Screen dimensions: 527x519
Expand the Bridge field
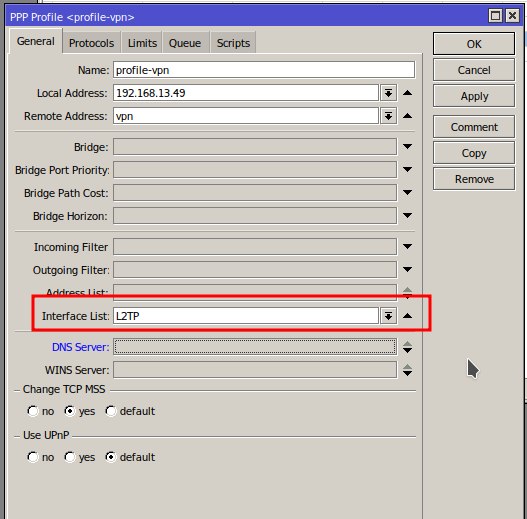point(407,147)
